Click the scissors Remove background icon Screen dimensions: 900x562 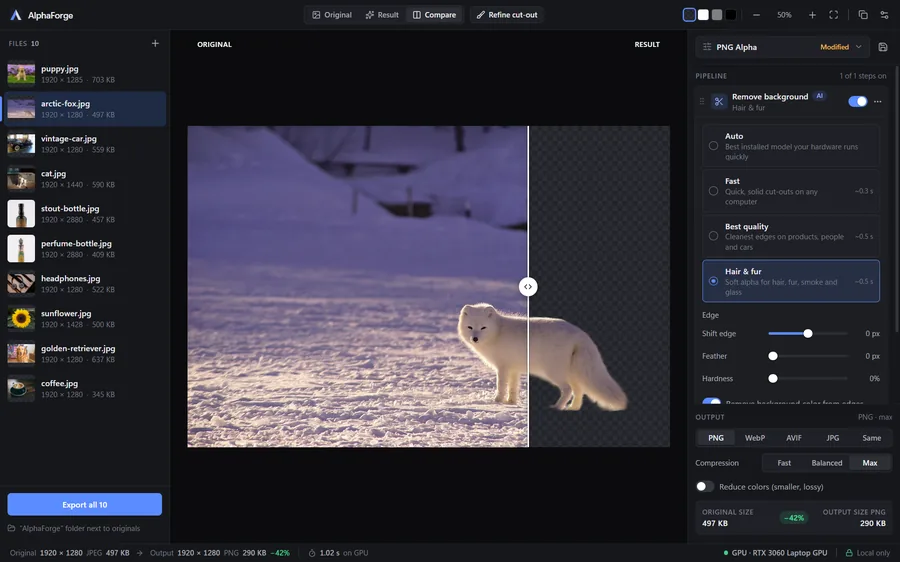[719, 102]
